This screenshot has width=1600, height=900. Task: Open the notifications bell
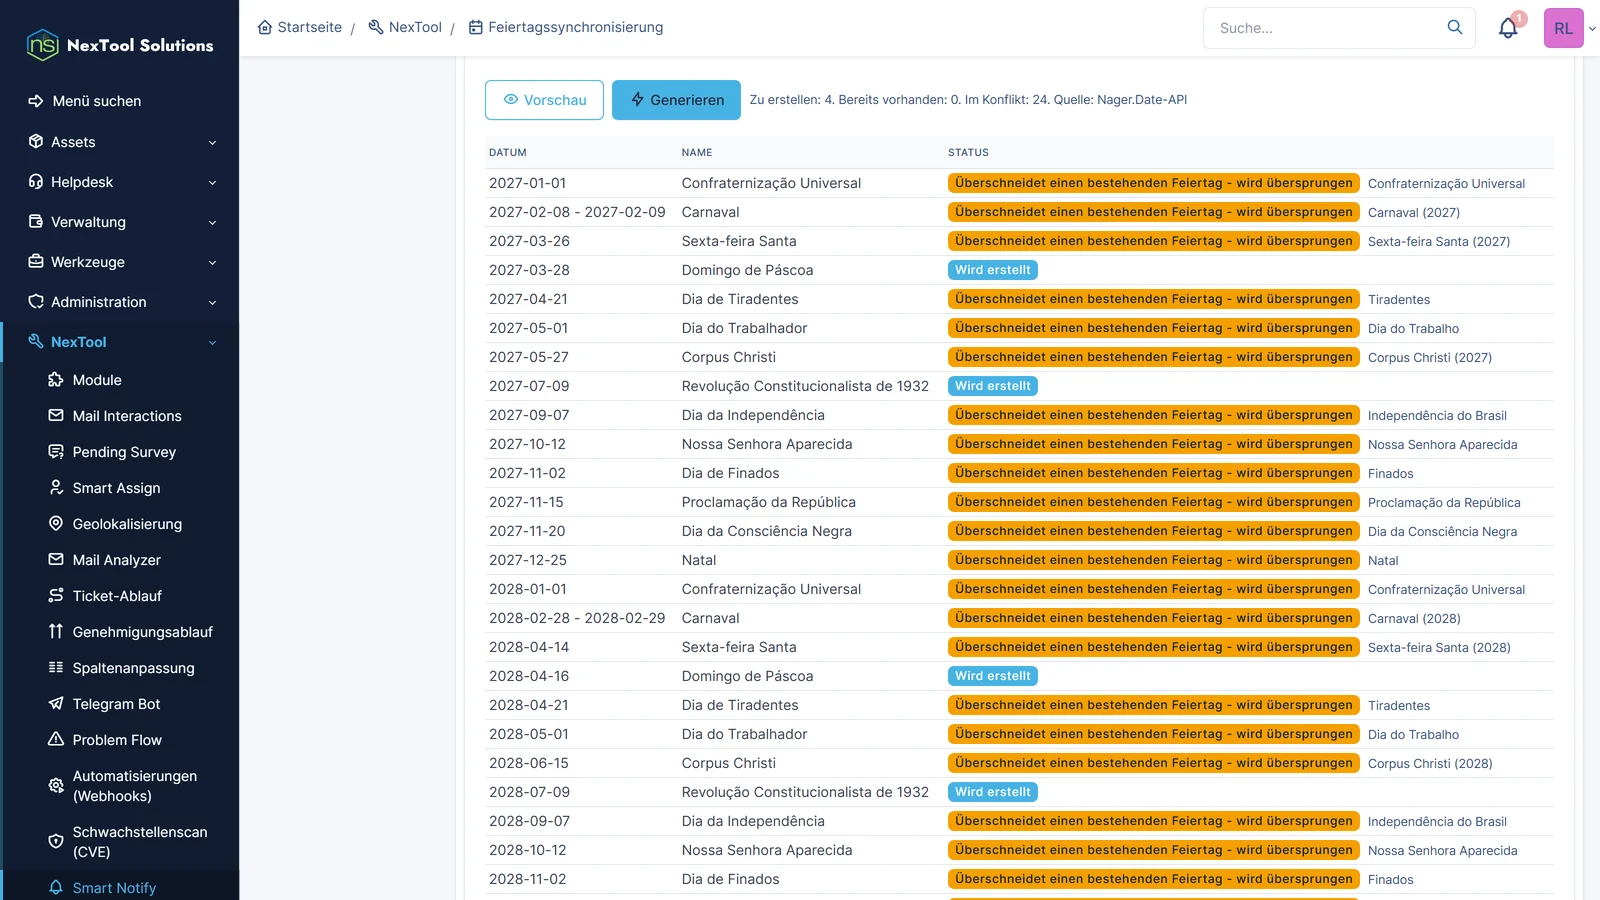coord(1508,28)
